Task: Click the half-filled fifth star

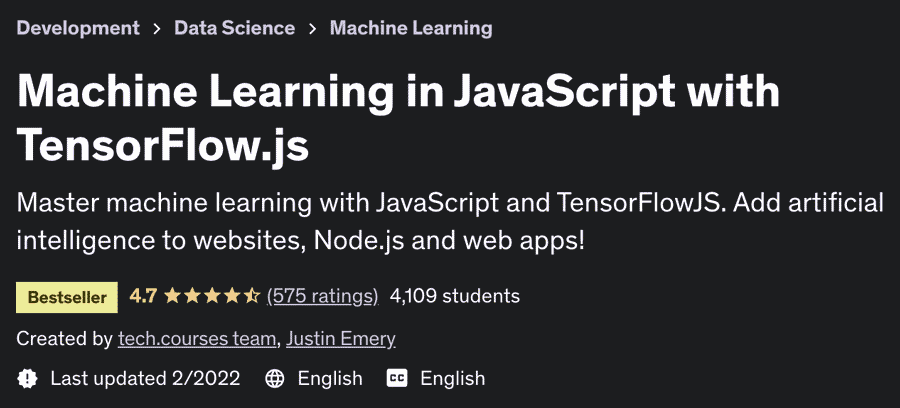Action: (252, 296)
